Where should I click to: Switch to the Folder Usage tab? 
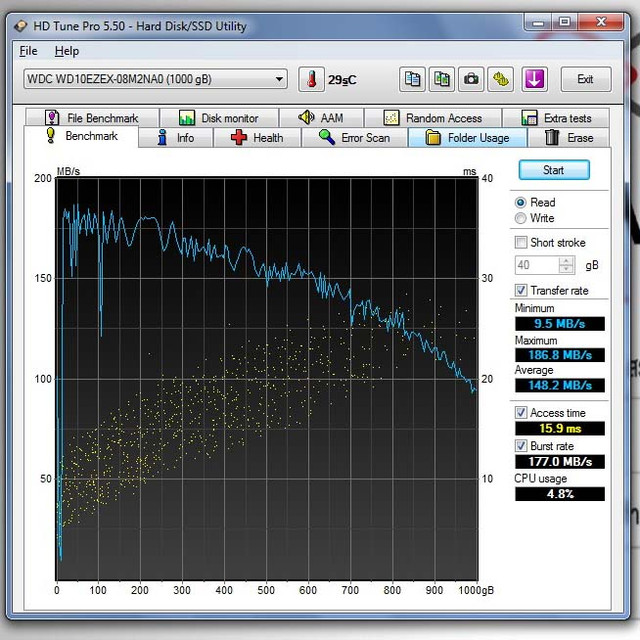(467, 138)
